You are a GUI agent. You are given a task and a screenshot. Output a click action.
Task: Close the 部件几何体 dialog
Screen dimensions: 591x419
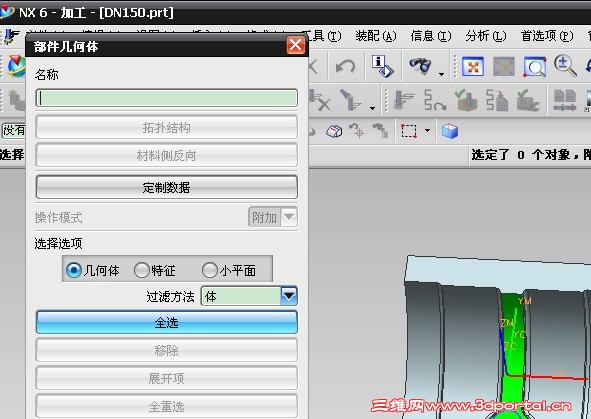(x=296, y=45)
